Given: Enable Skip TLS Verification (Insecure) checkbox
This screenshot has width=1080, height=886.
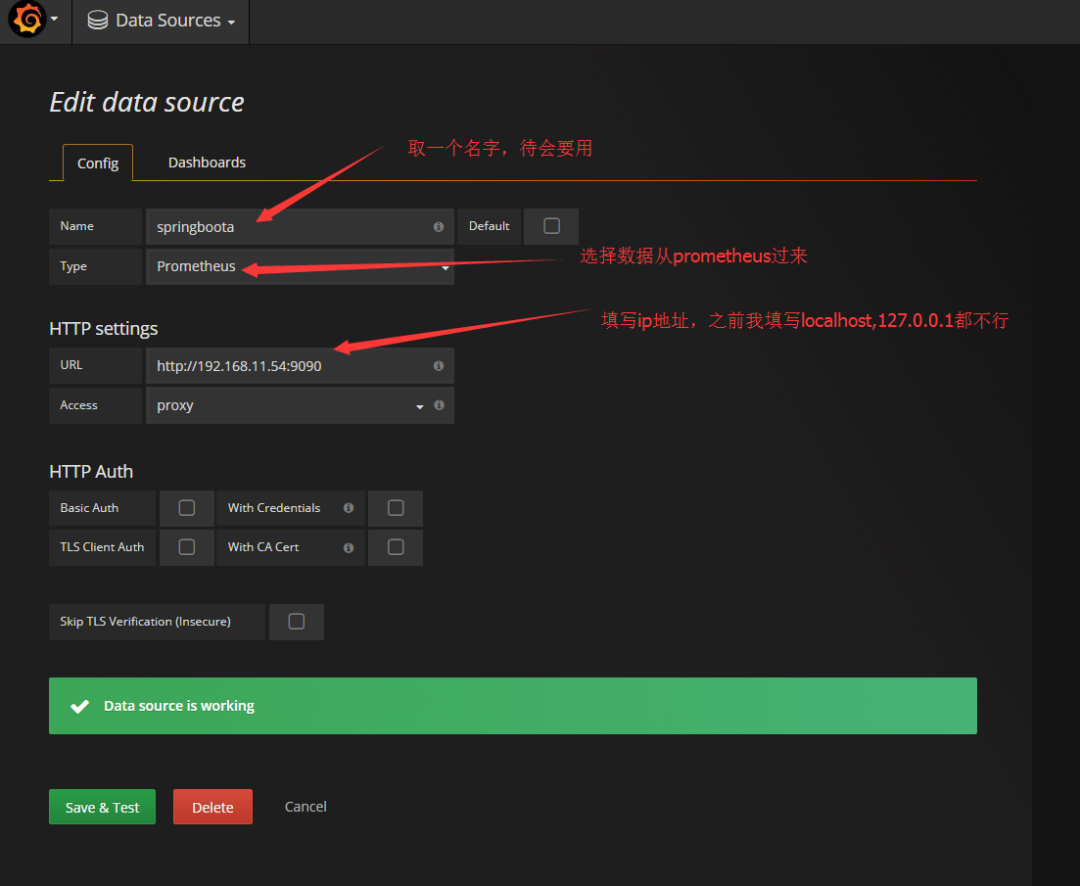Looking at the screenshot, I should [x=296, y=621].
